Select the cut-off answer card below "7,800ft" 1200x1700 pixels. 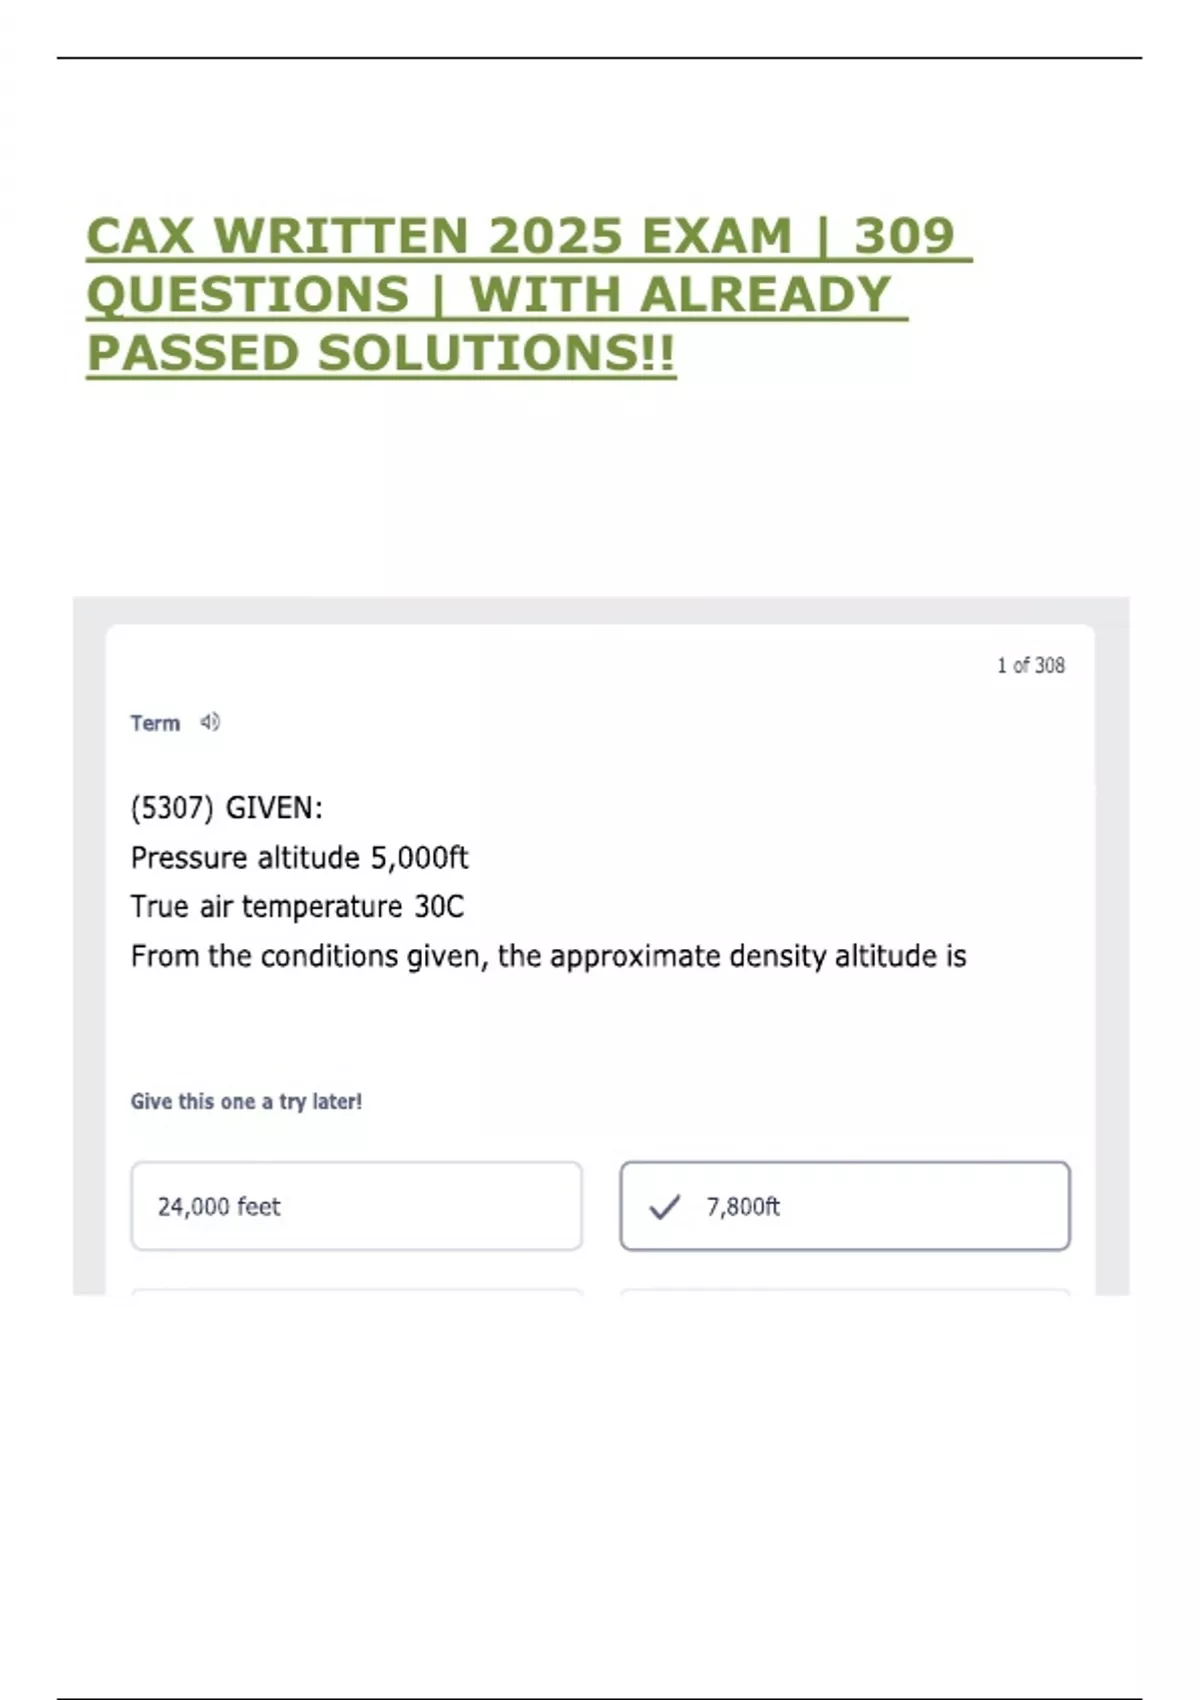point(845,1292)
